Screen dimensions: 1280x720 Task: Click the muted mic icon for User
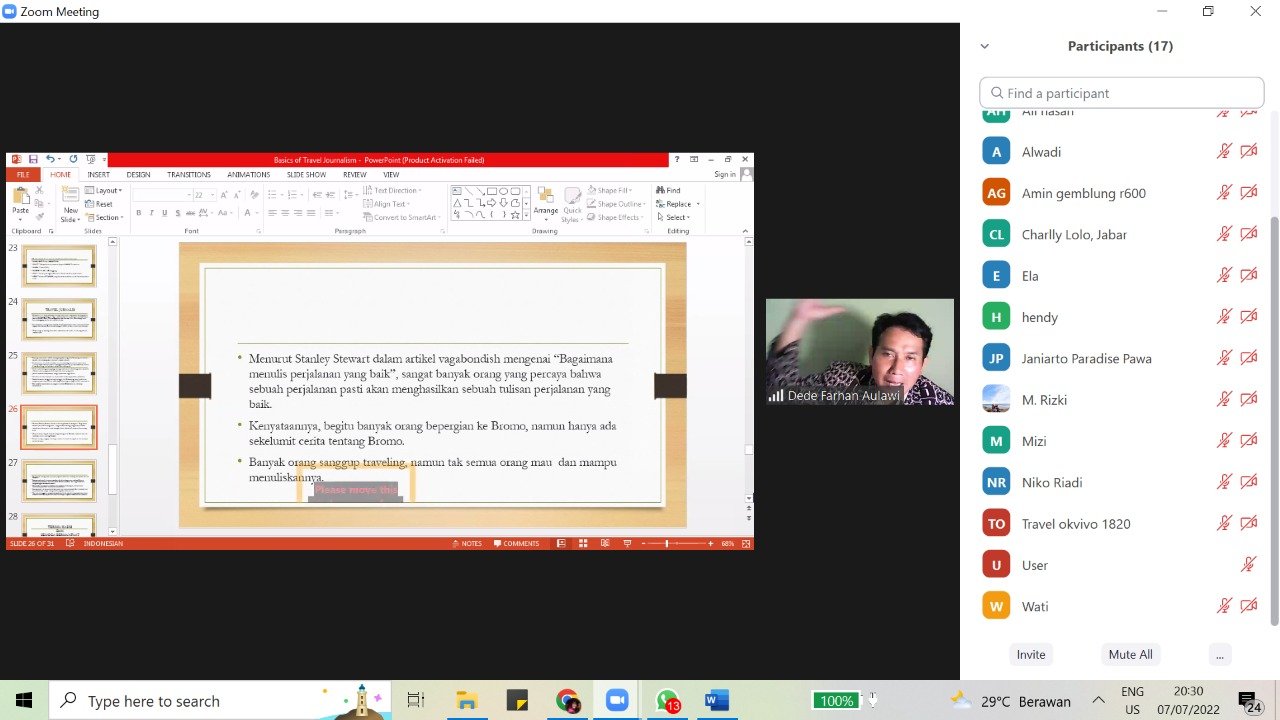tap(1249, 565)
